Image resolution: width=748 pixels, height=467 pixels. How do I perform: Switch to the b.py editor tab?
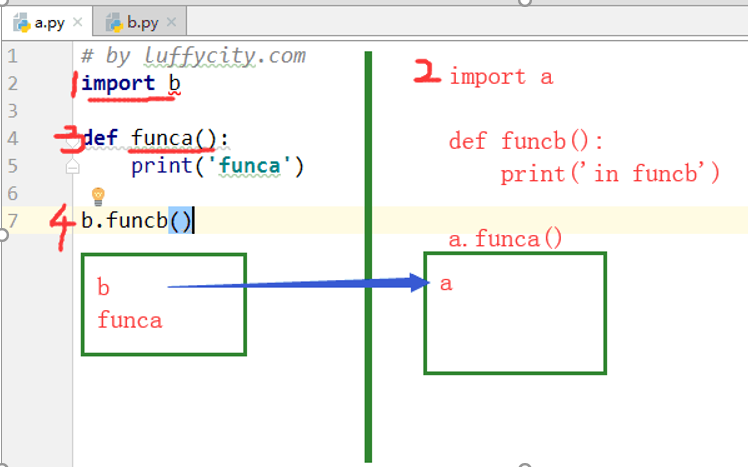140,22
